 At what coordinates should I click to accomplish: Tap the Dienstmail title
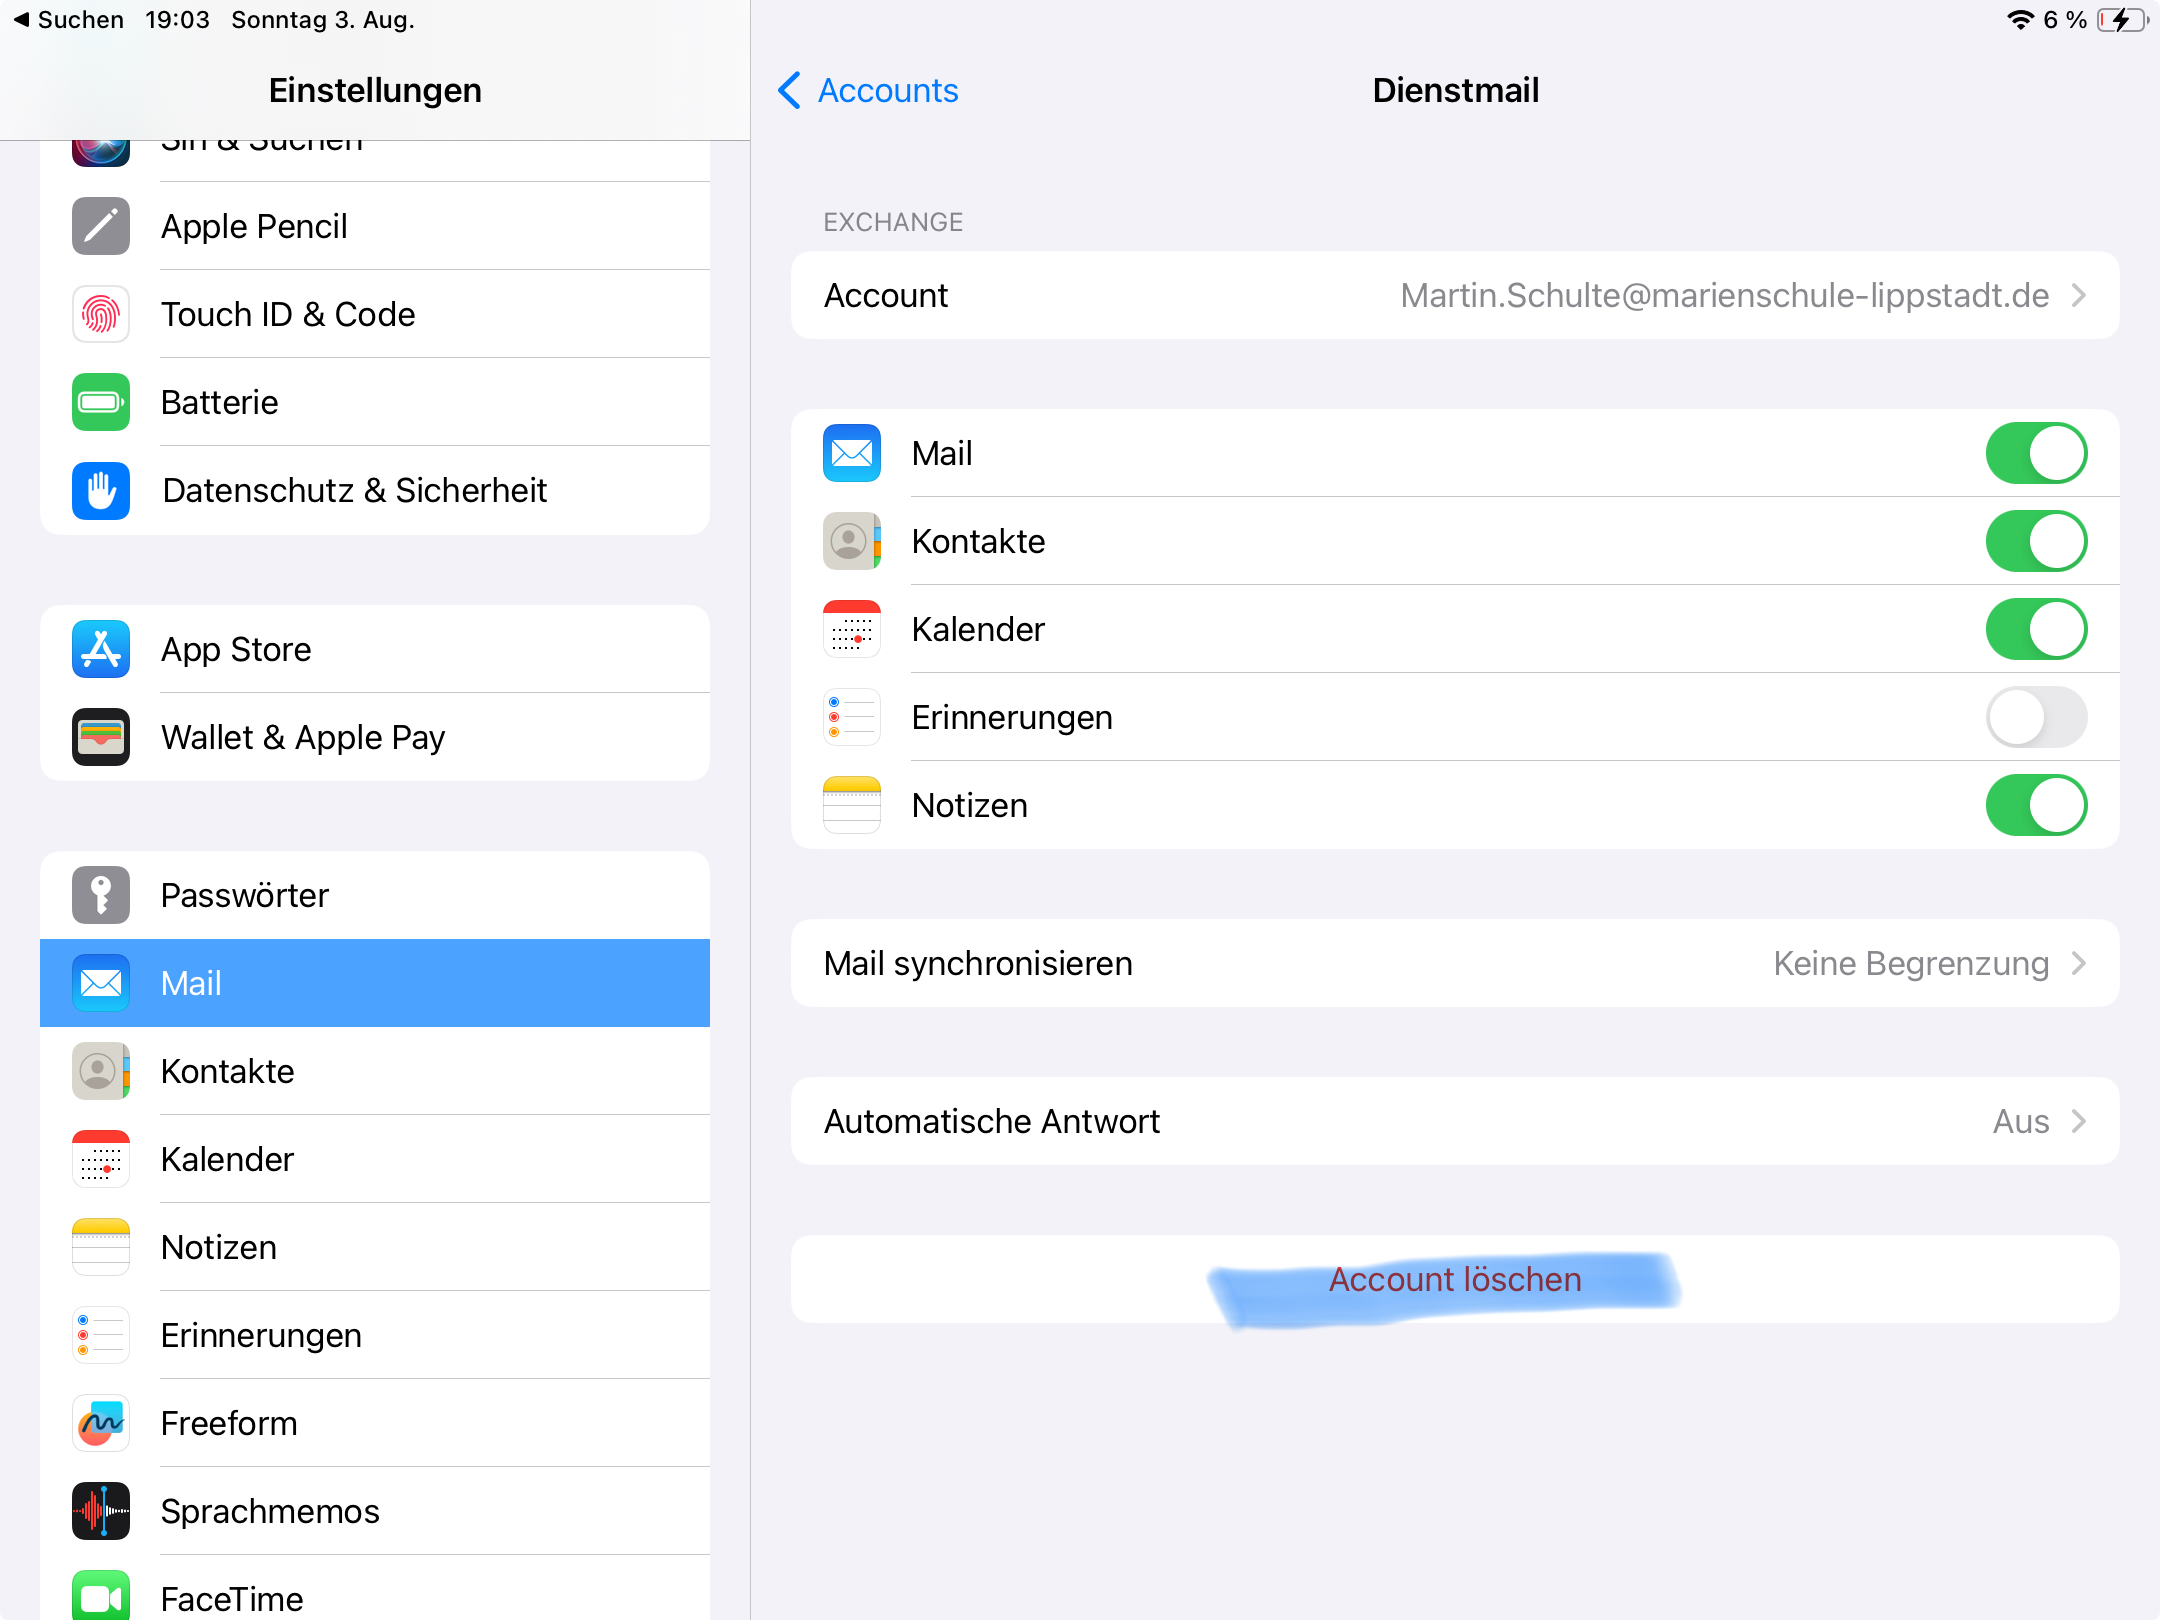tap(1455, 90)
